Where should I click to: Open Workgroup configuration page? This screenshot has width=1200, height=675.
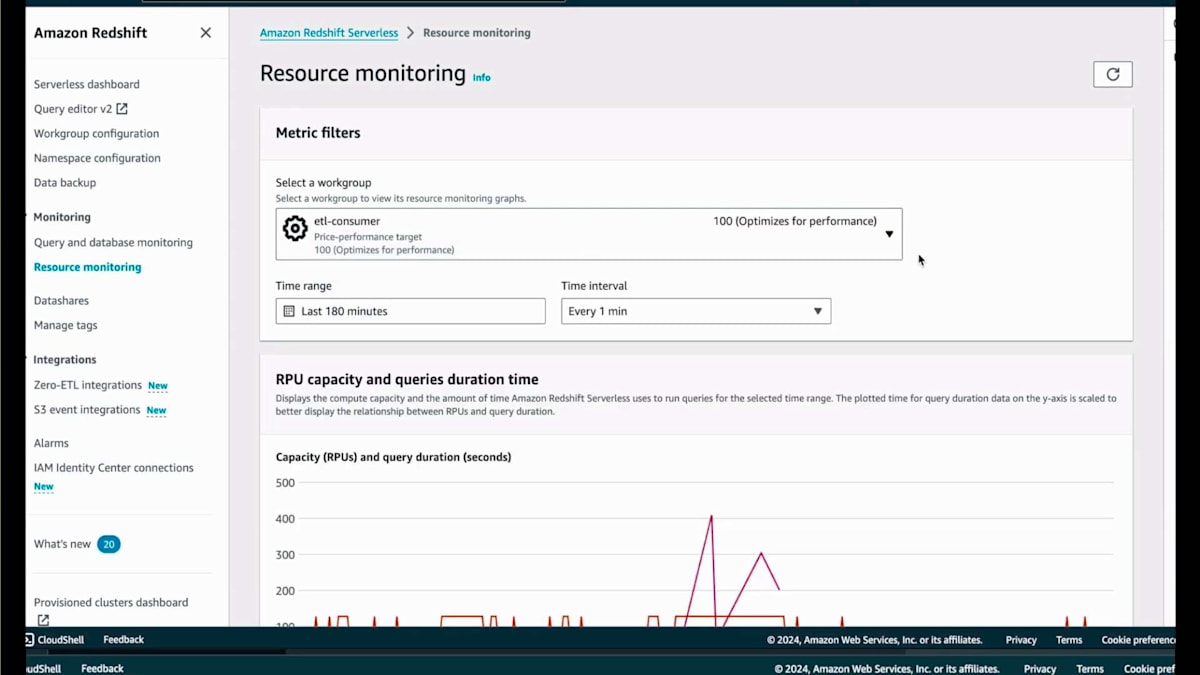point(96,133)
